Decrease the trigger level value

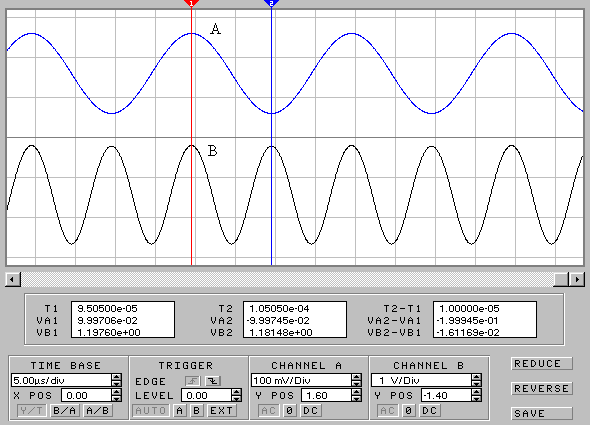pyautogui.click(x=236, y=399)
